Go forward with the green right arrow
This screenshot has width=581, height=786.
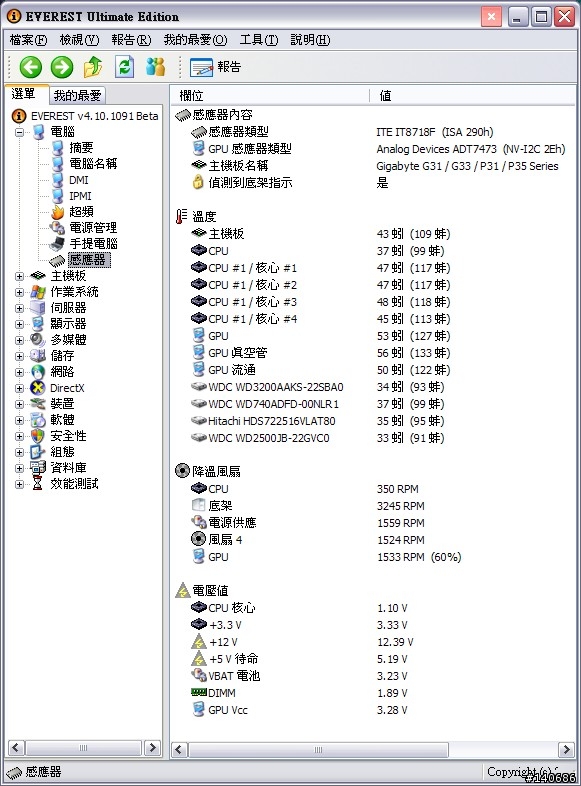point(62,67)
